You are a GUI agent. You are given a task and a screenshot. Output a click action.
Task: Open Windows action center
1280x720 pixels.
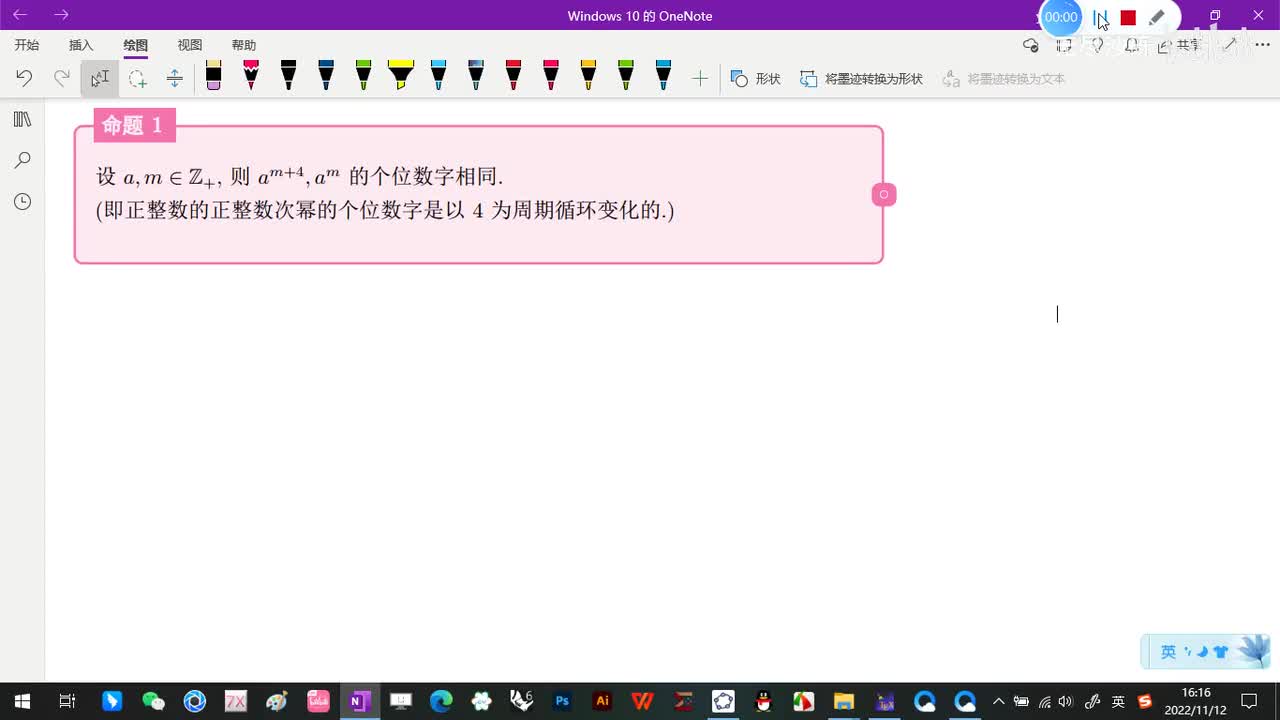[x=1249, y=701]
